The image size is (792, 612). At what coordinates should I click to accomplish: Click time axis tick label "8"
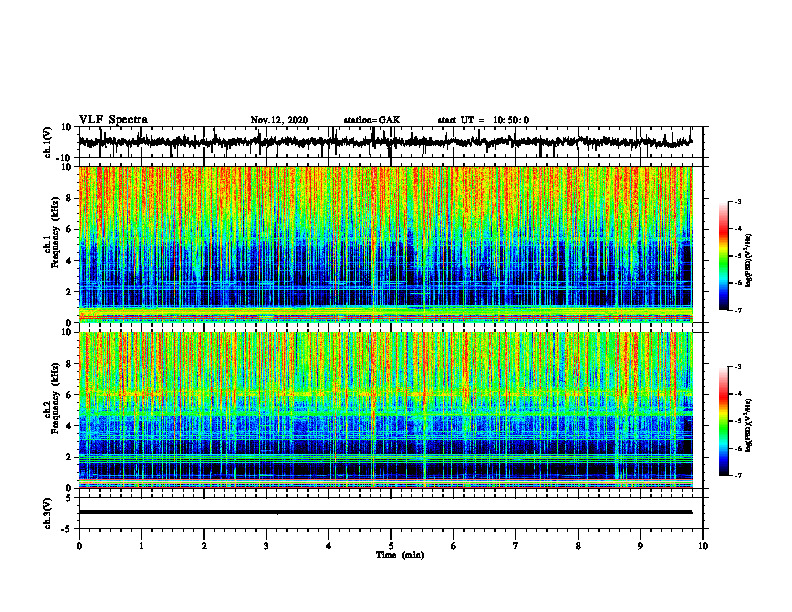[x=578, y=546]
